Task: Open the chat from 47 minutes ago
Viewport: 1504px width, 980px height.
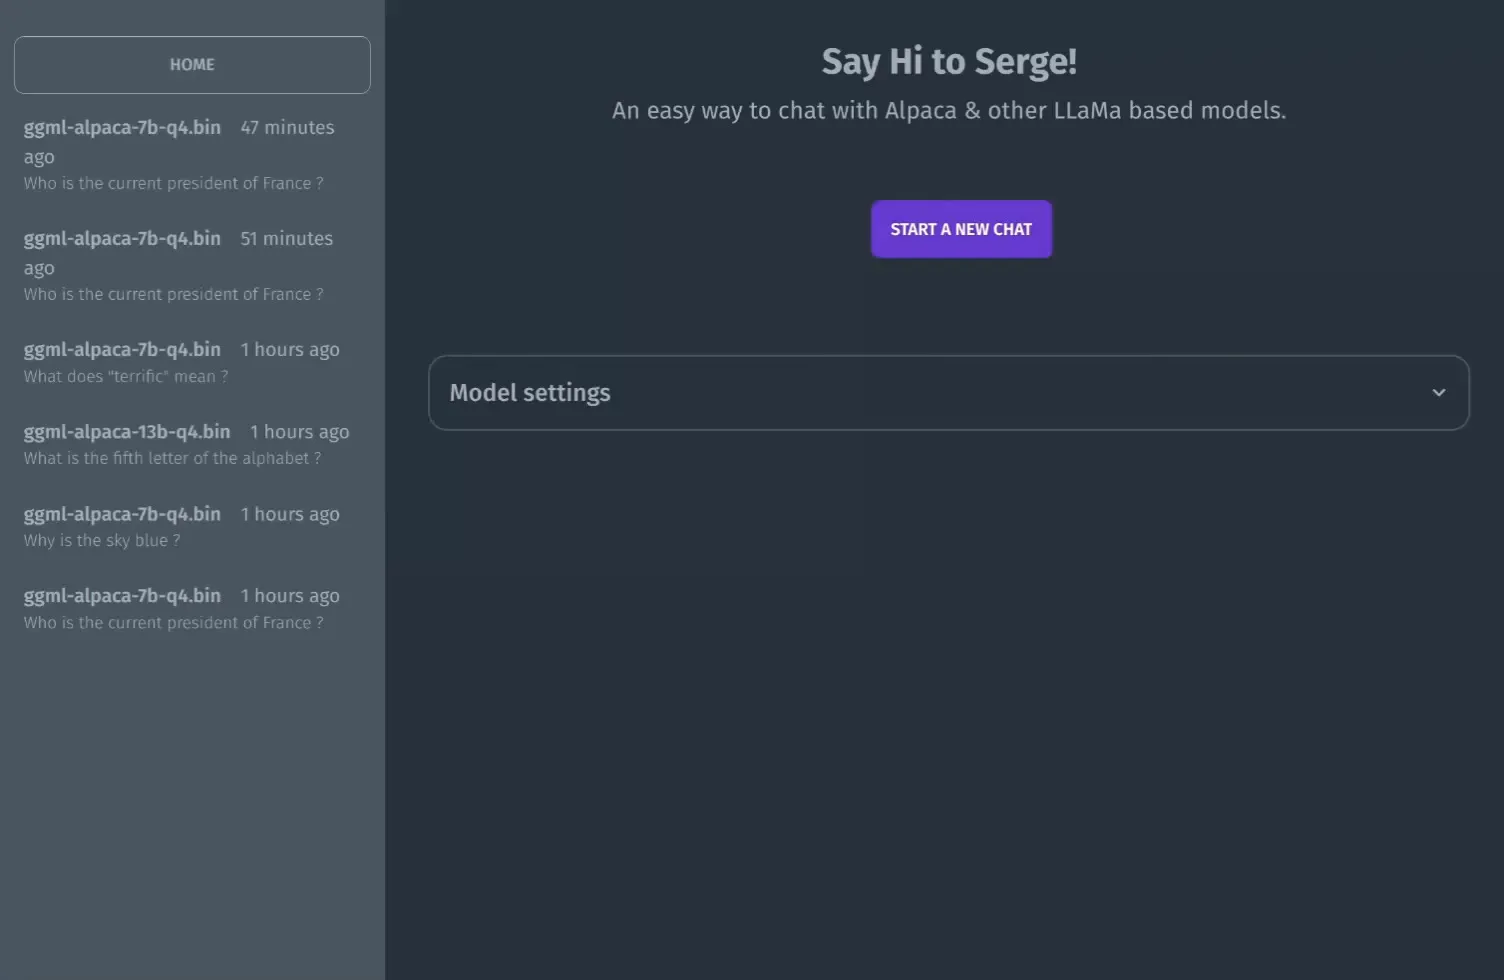Action: tap(180, 155)
